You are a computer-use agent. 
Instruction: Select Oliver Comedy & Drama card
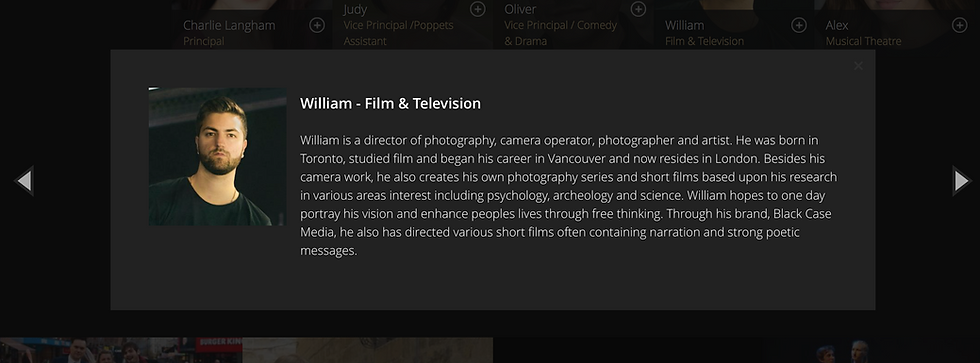(x=573, y=24)
